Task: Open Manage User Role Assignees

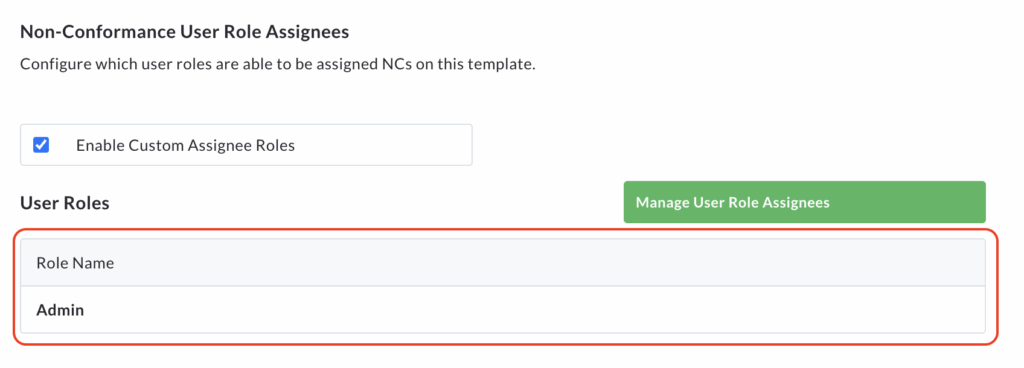Action: (804, 202)
